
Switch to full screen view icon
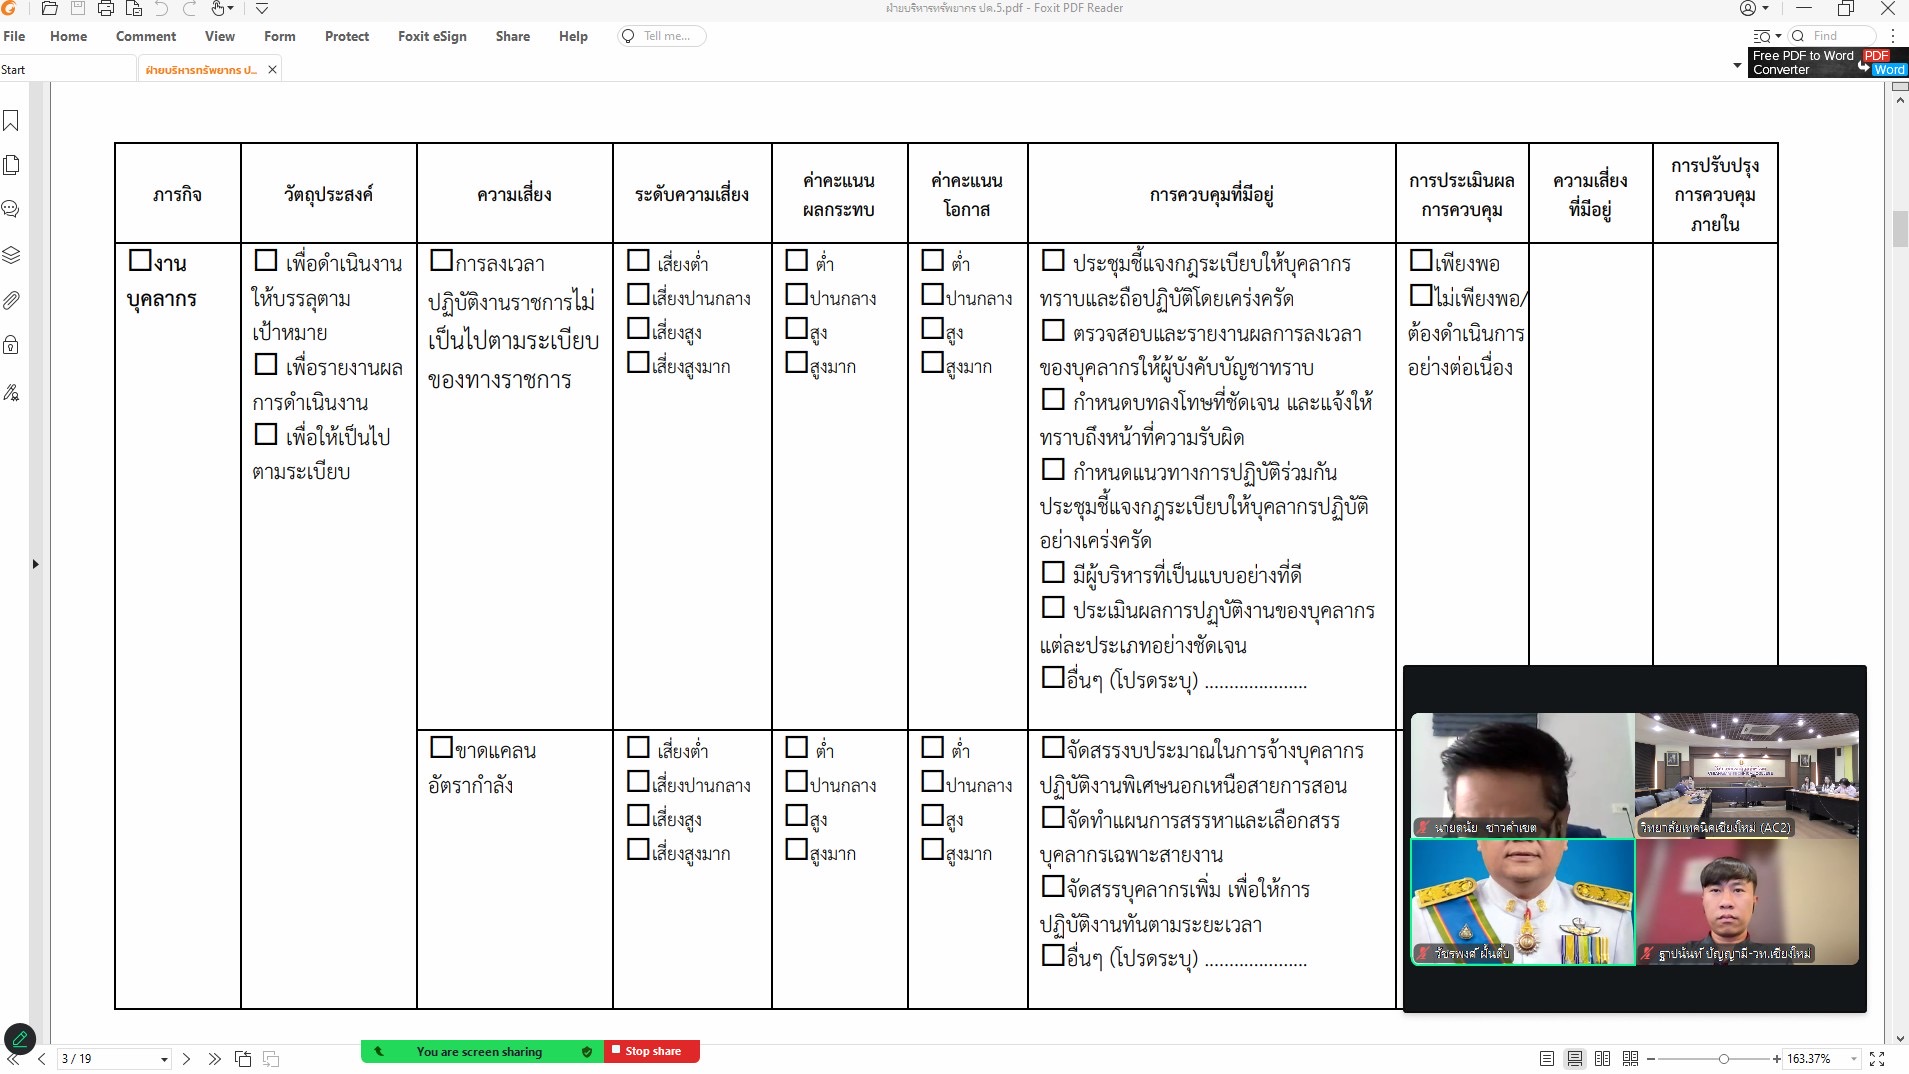coord(1877,1058)
